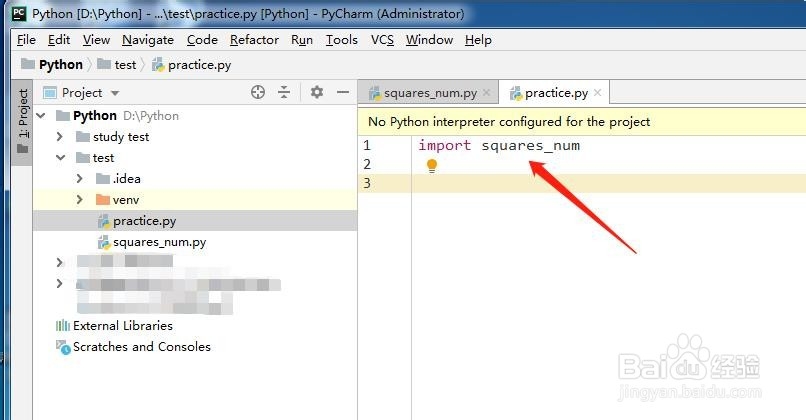Select the venv folder row
806x420 pixels.
[195, 200]
